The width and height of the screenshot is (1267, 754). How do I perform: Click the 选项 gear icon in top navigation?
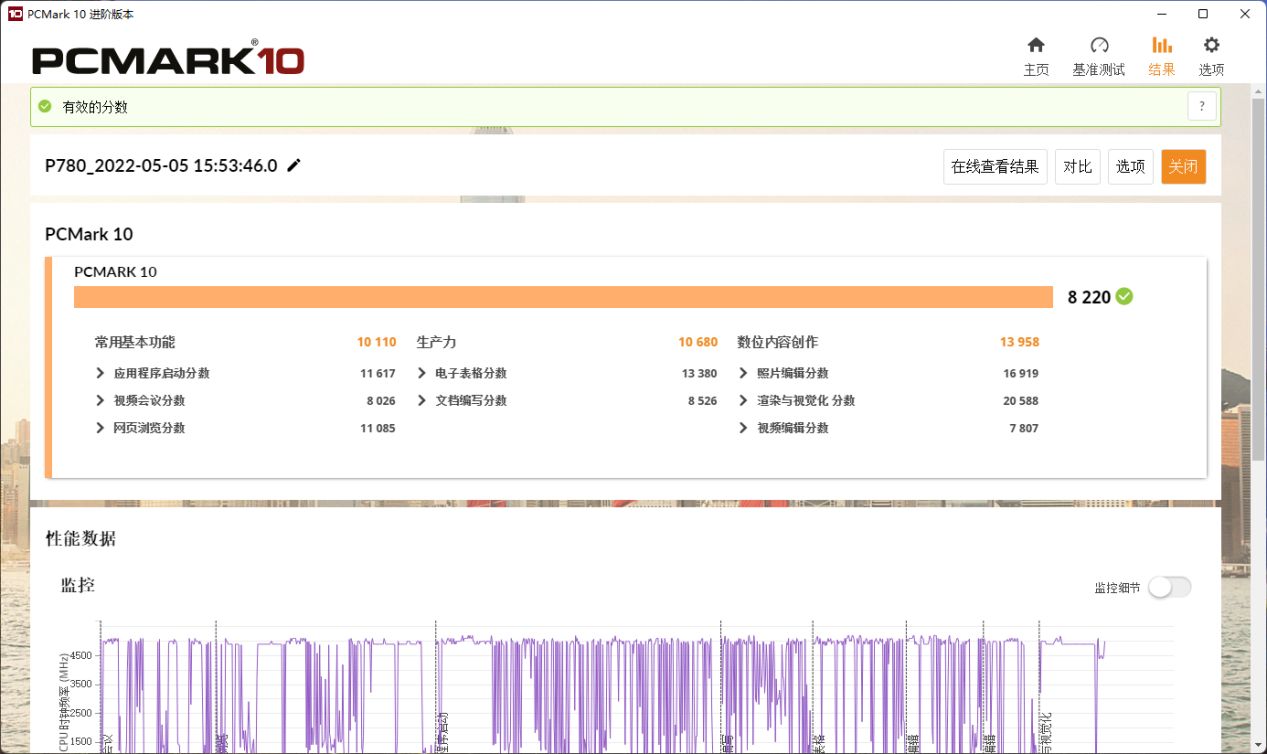(1210, 45)
